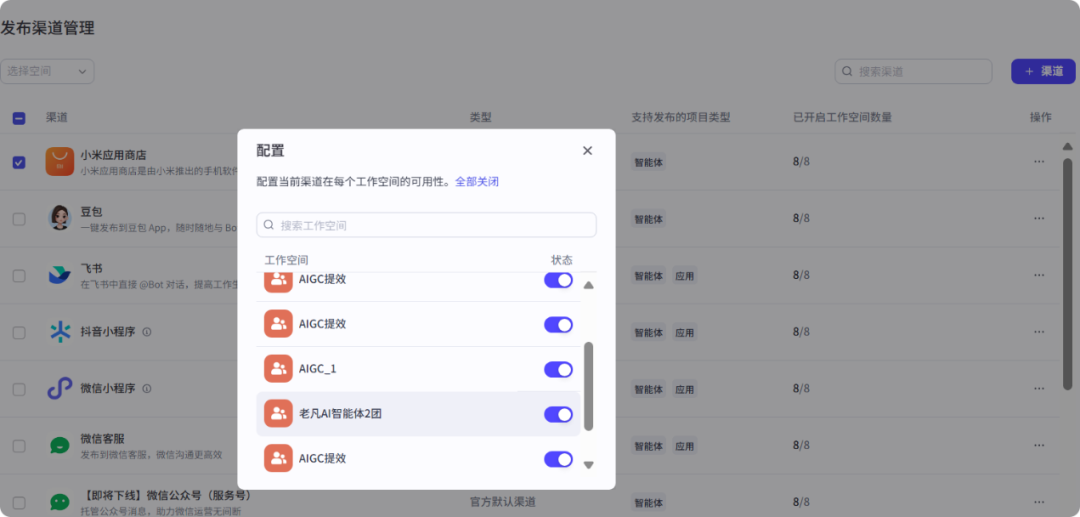Toggle off the AIGC_1 workspace switch
The height and width of the screenshot is (517, 1080).
click(559, 370)
